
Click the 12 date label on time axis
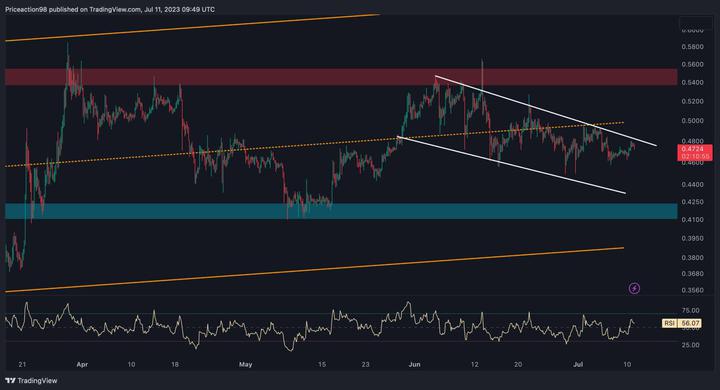click(x=474, y=365)
